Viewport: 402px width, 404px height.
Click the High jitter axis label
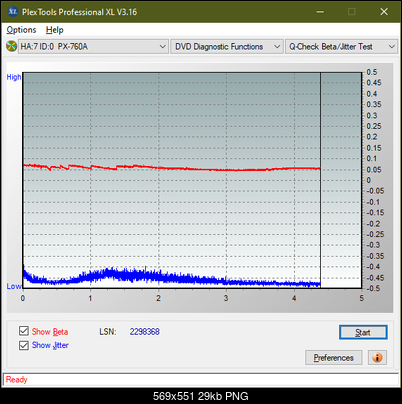point(14,77)
